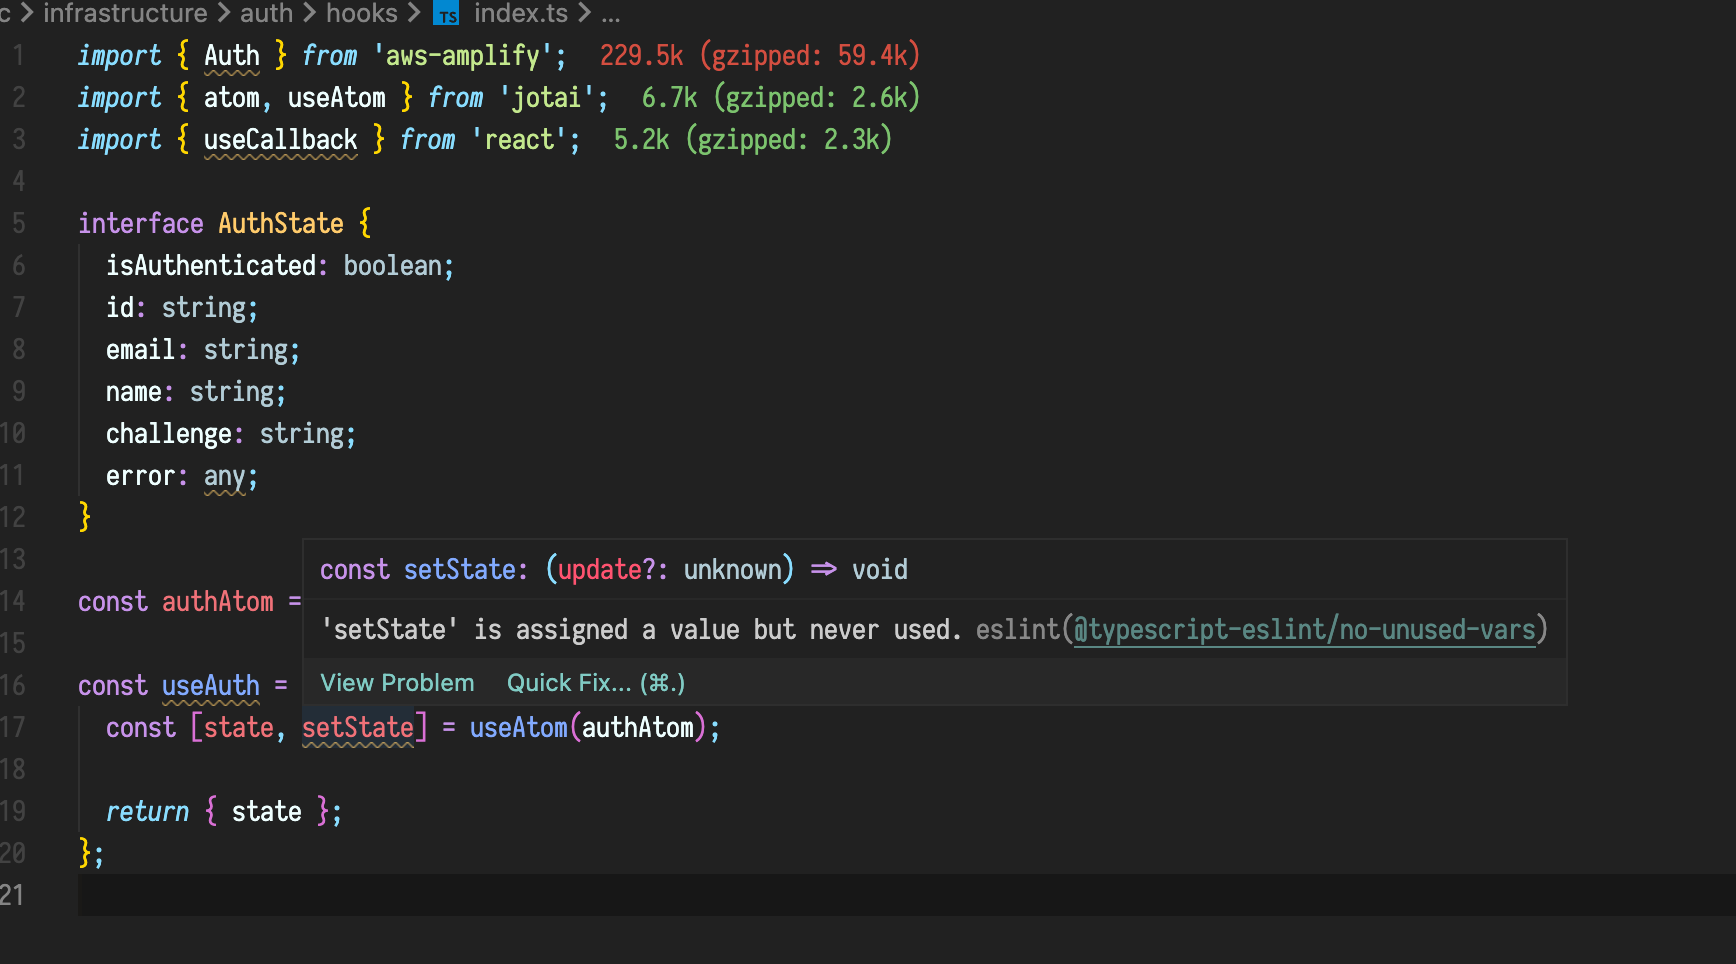1736x964 pixels.
Task: Expand the trailing "..." breadcrumb after index.ts
Action: pos(611,14)
